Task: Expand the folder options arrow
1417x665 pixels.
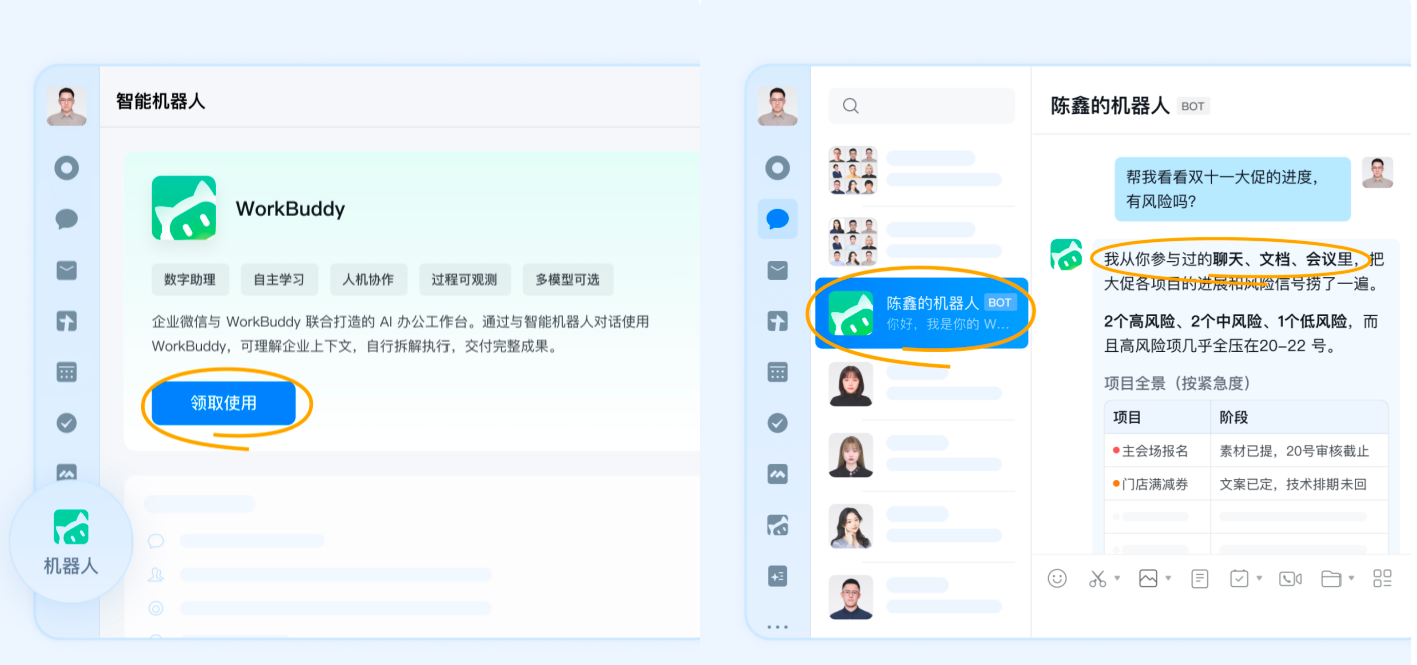Action: [x=1351, y=578]
